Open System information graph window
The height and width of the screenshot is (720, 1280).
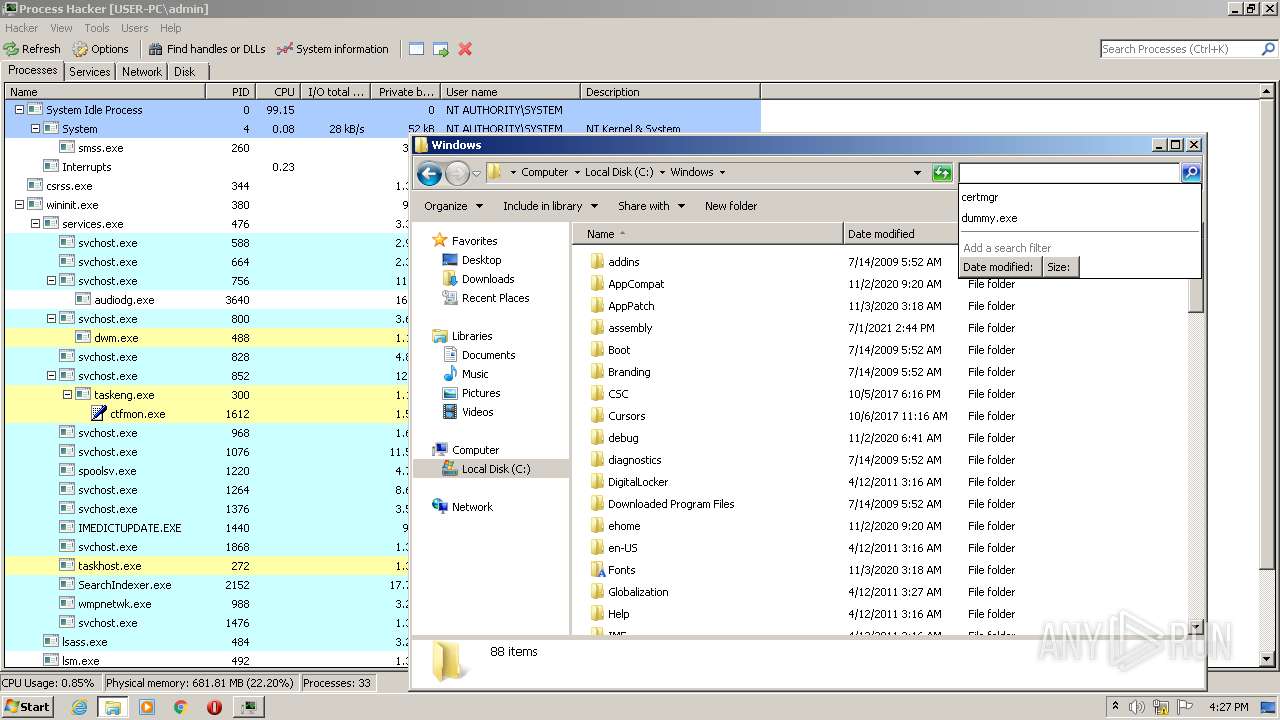click(332, 49)
